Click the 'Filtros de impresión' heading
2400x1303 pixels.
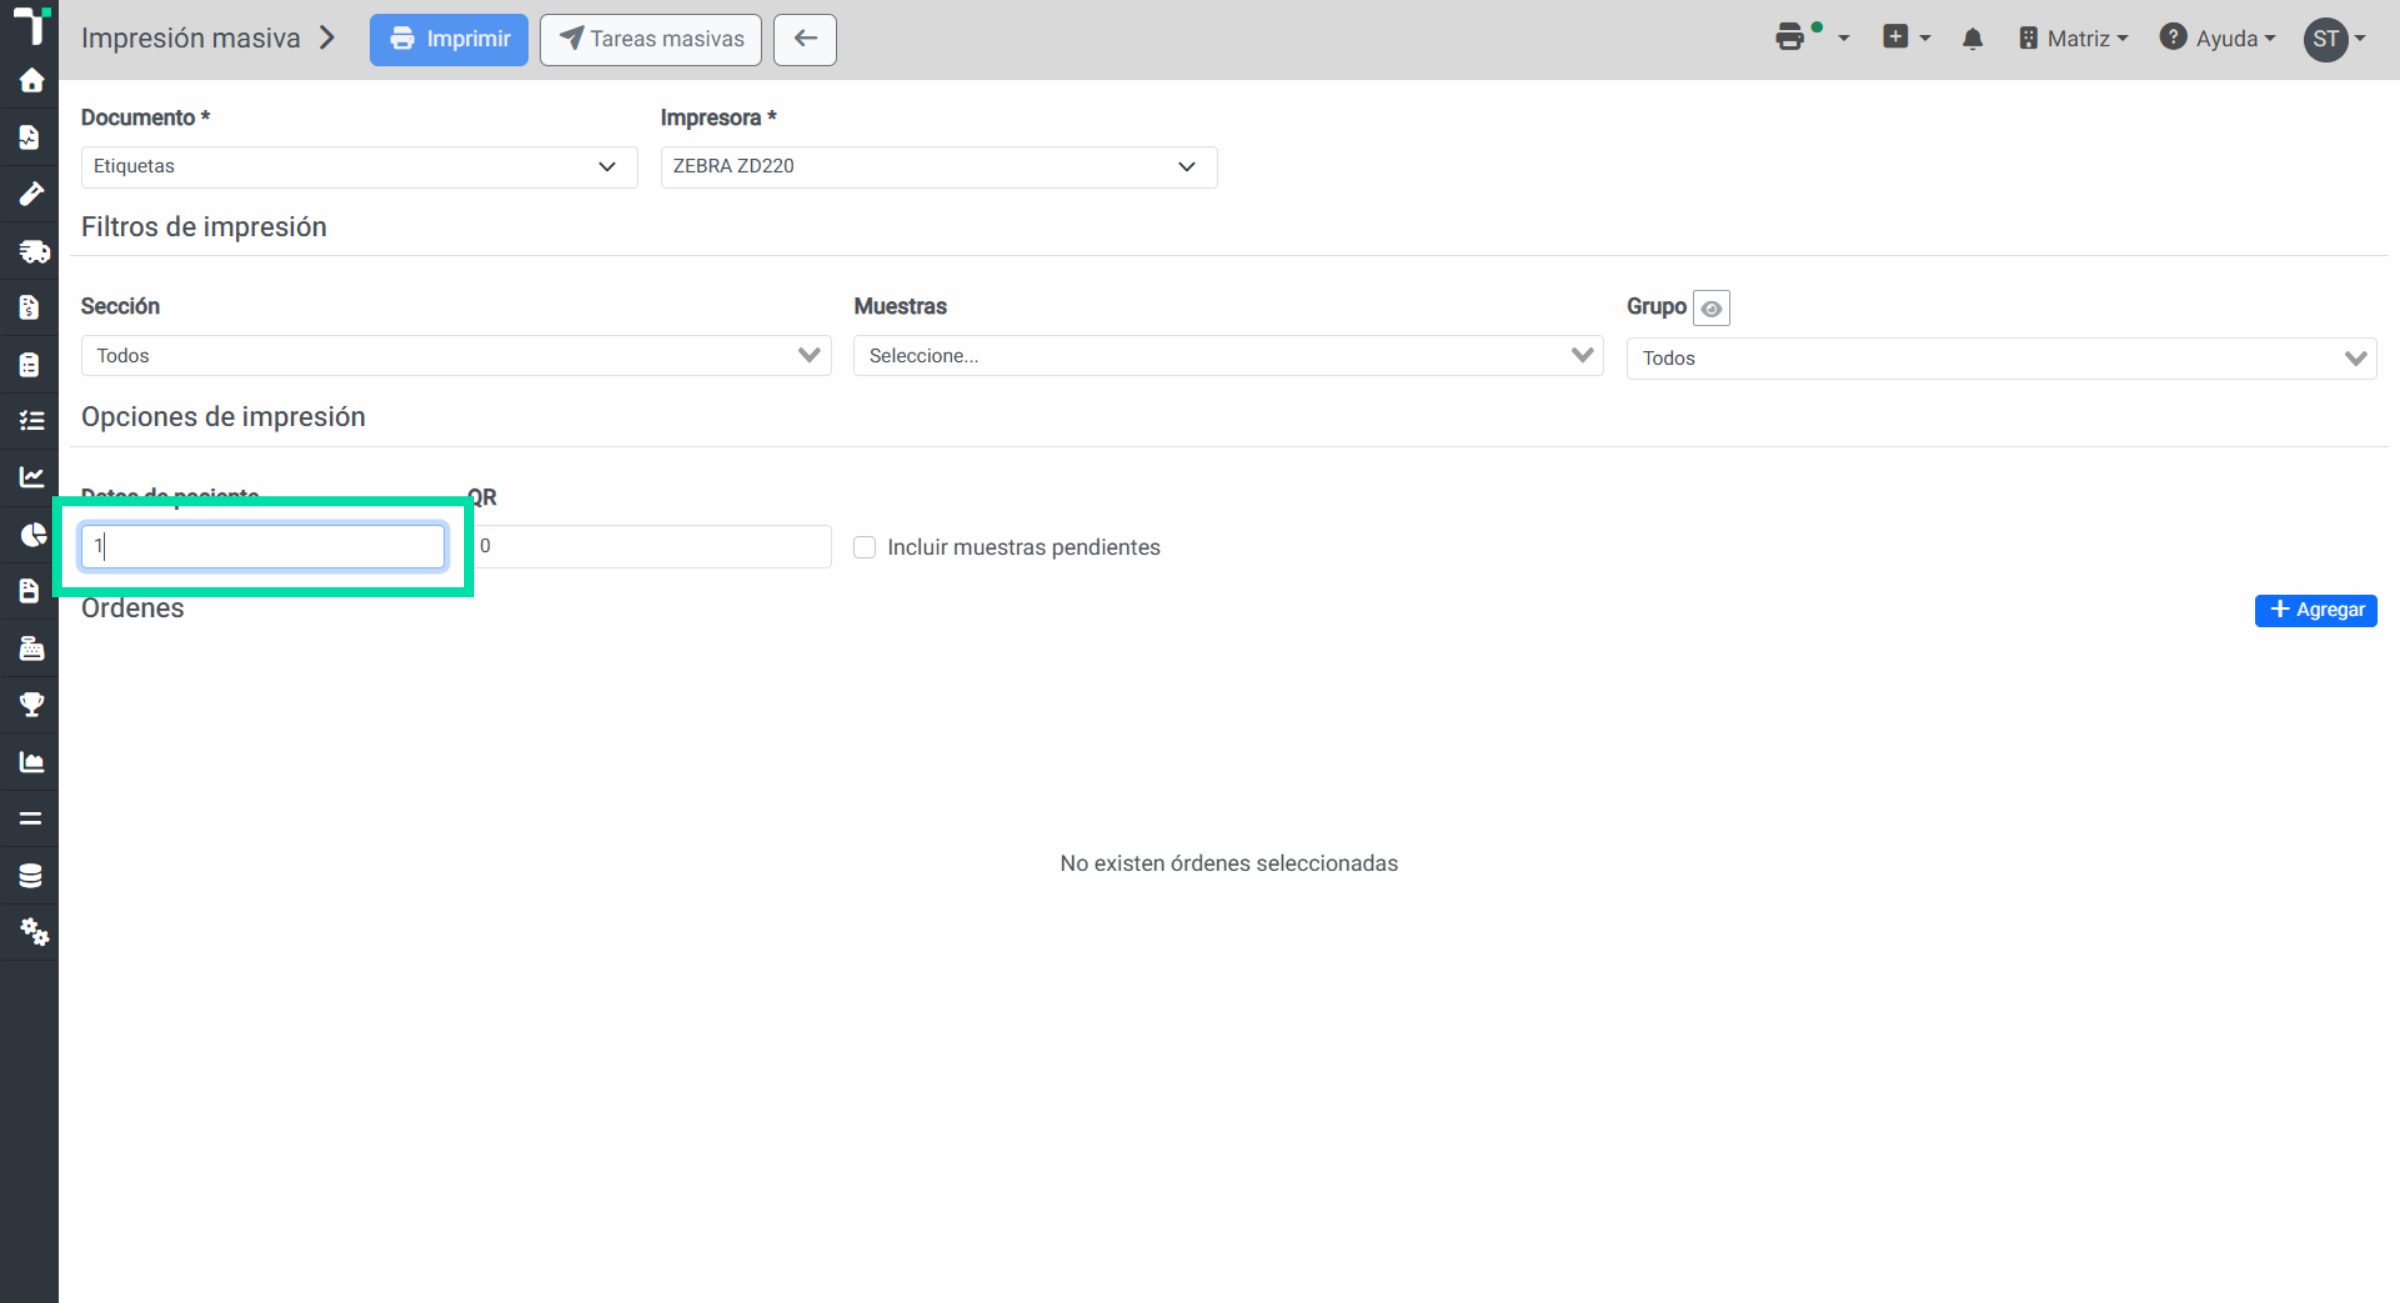[204, 227]
